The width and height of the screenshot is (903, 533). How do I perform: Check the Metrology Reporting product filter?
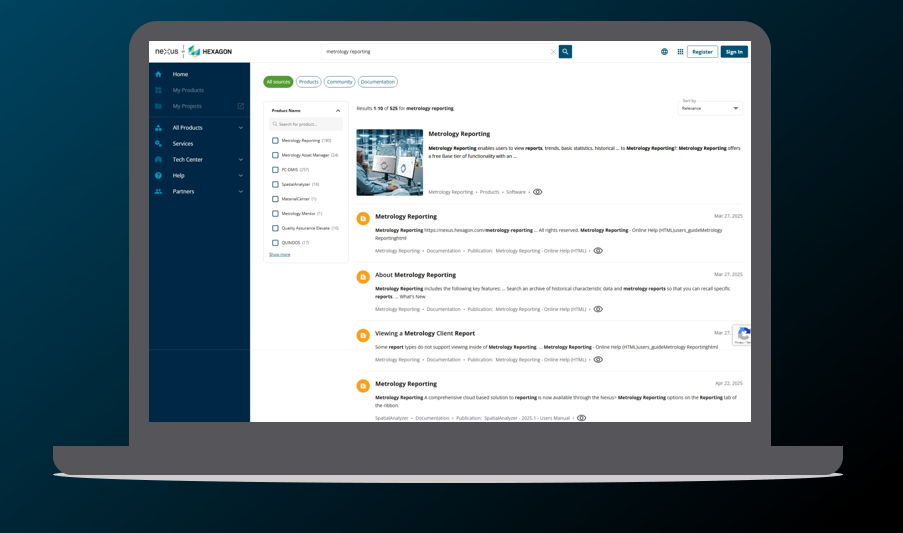click(x=275, y=140)
